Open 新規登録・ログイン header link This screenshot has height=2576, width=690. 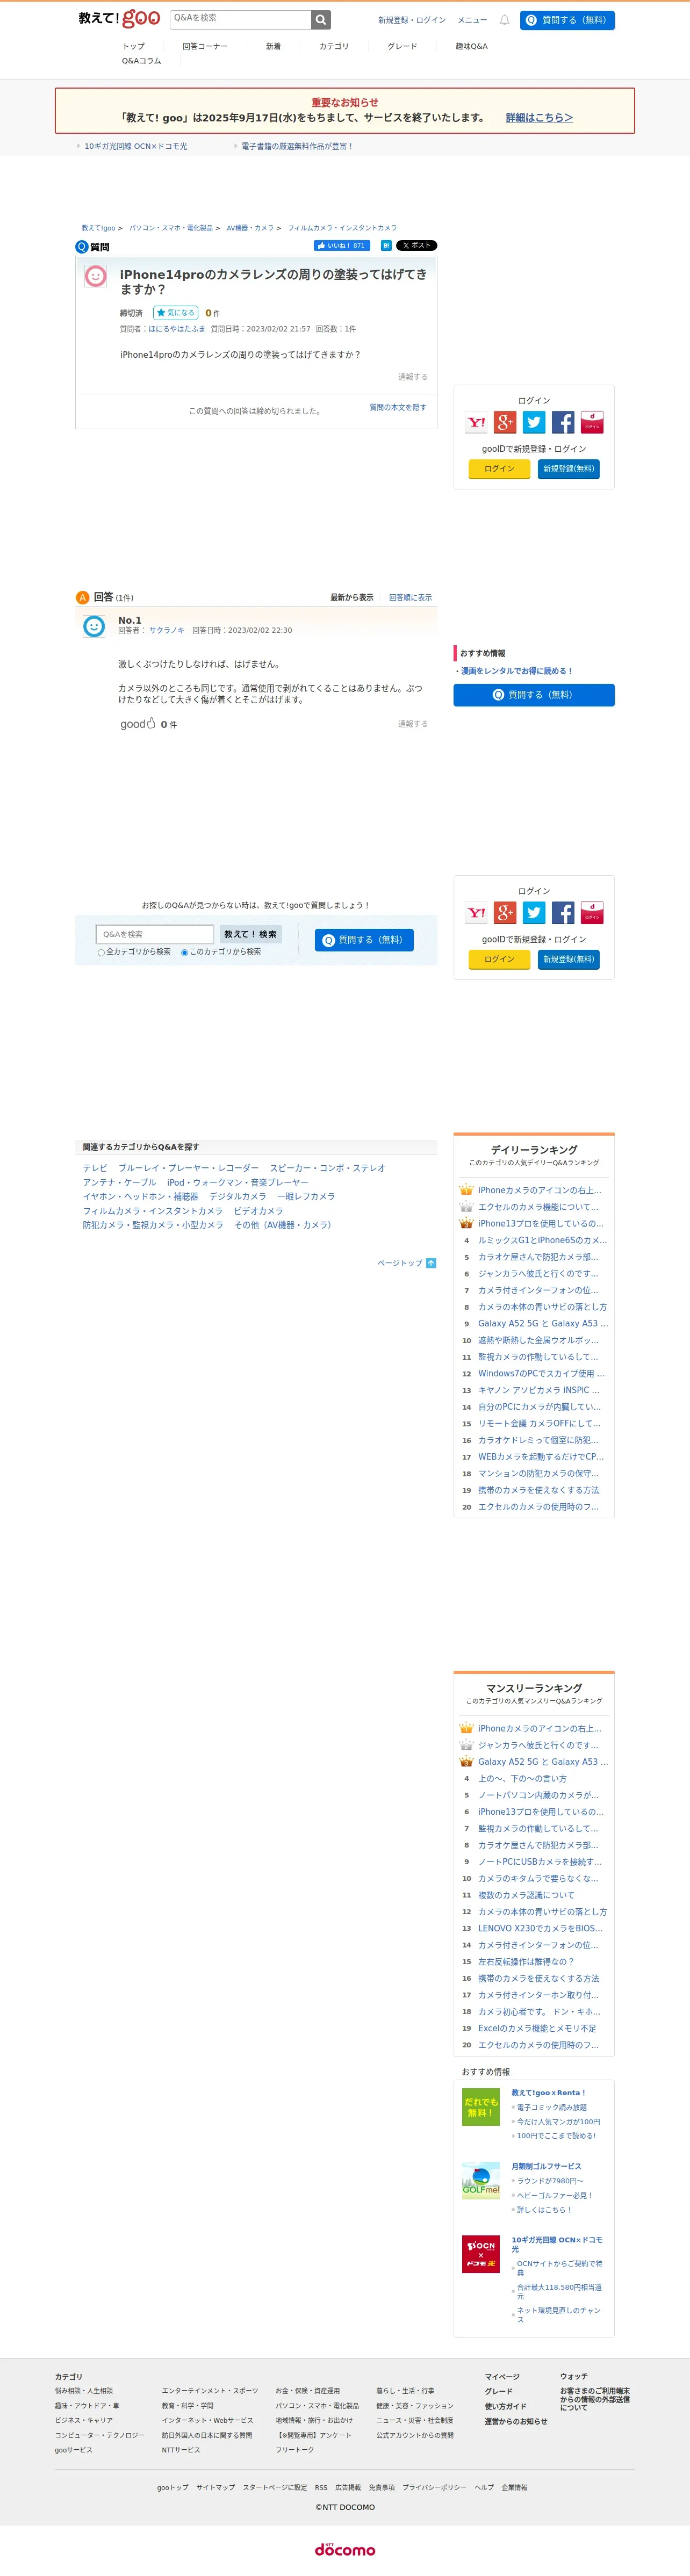[412, 20]
